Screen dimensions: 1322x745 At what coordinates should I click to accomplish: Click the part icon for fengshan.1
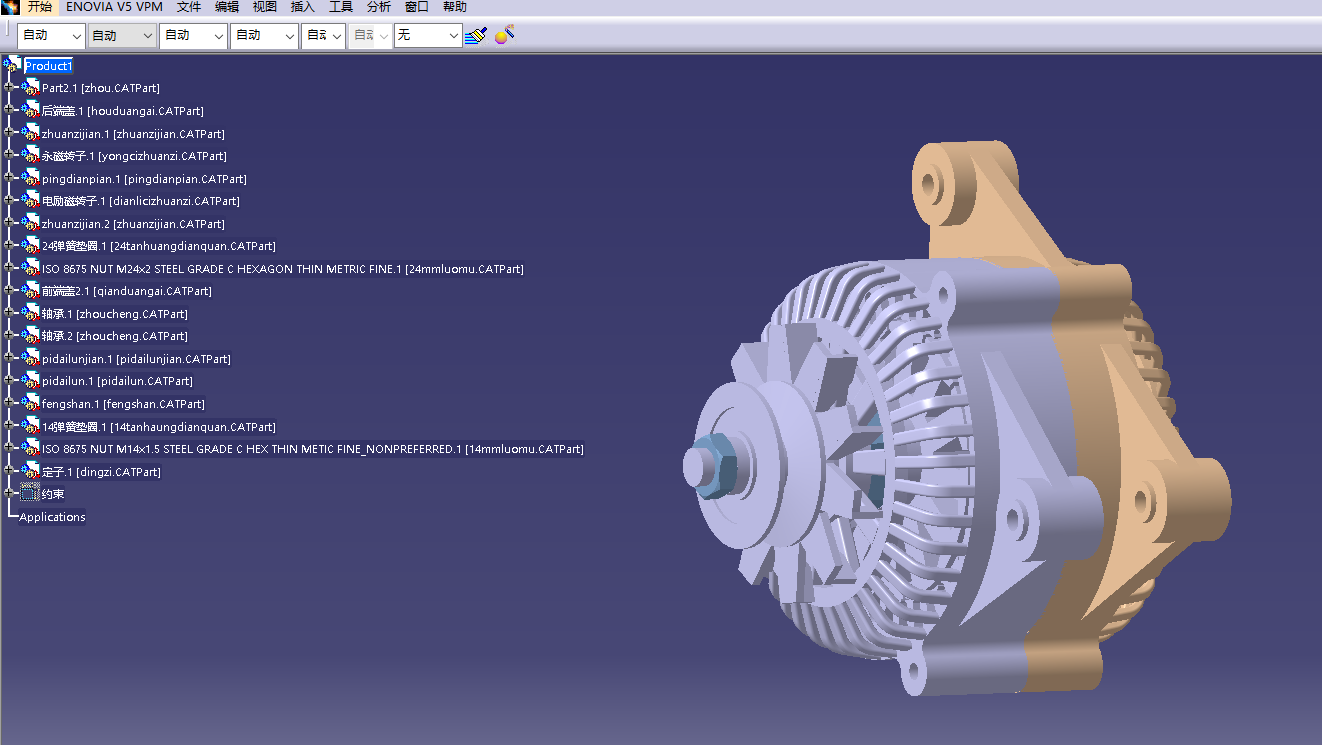tap(31, 403)
